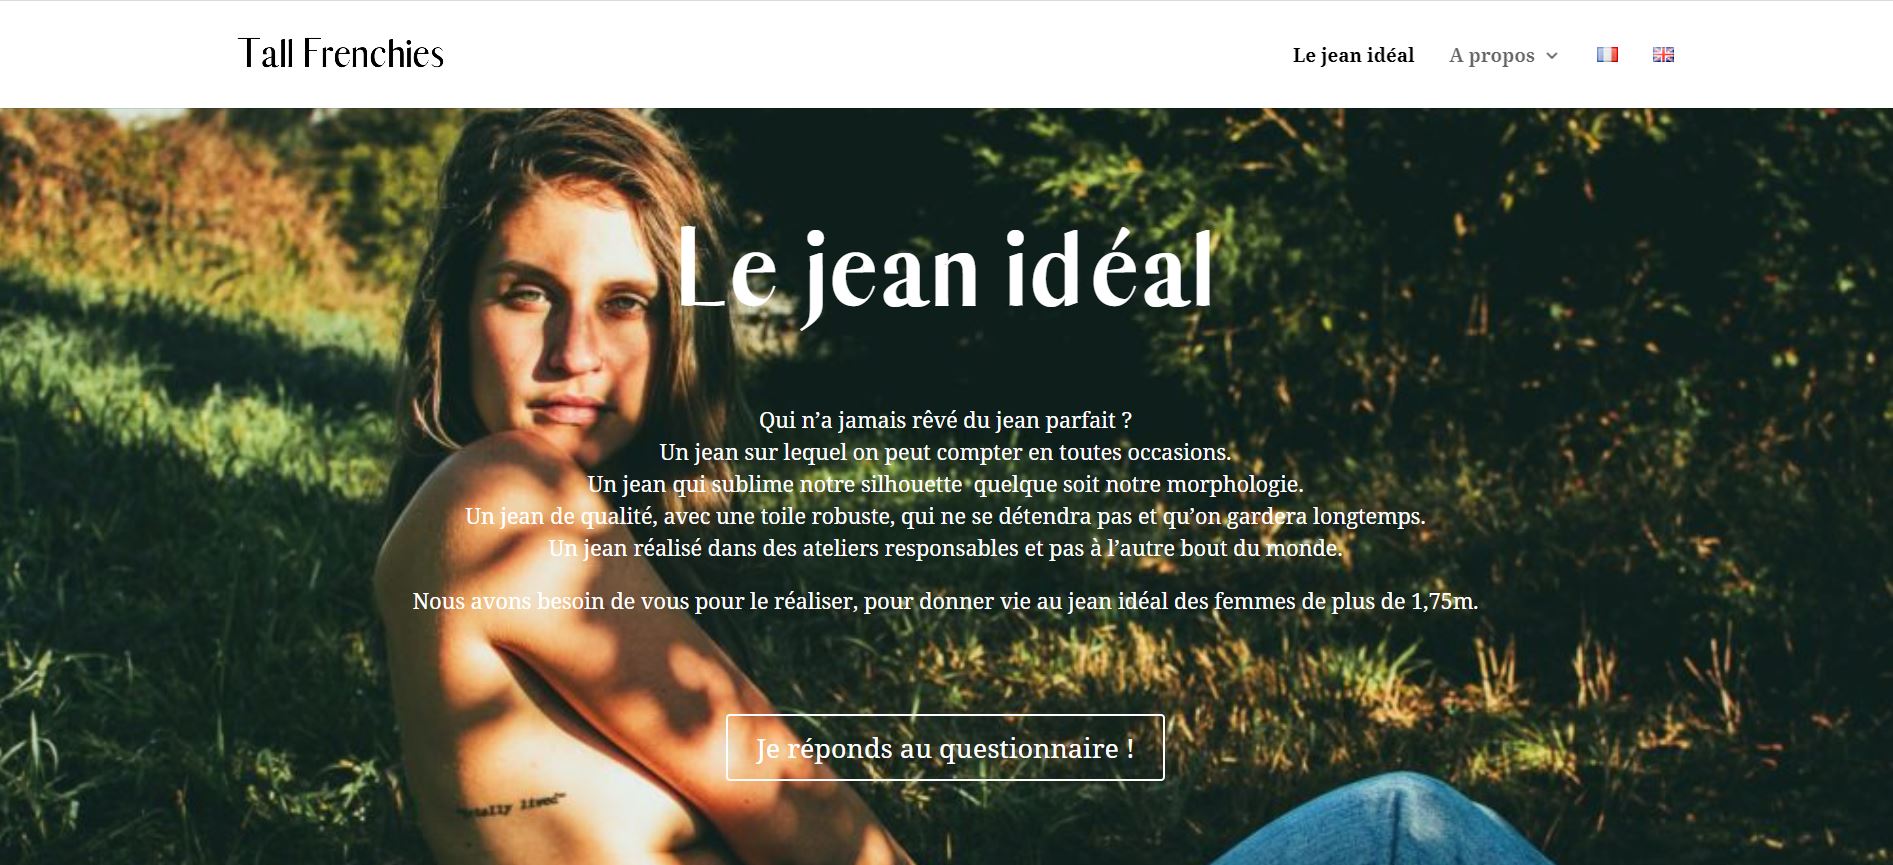Click the line Qui n'a jamais rêvé du jean parfait ?

click(x=945, y=420)
